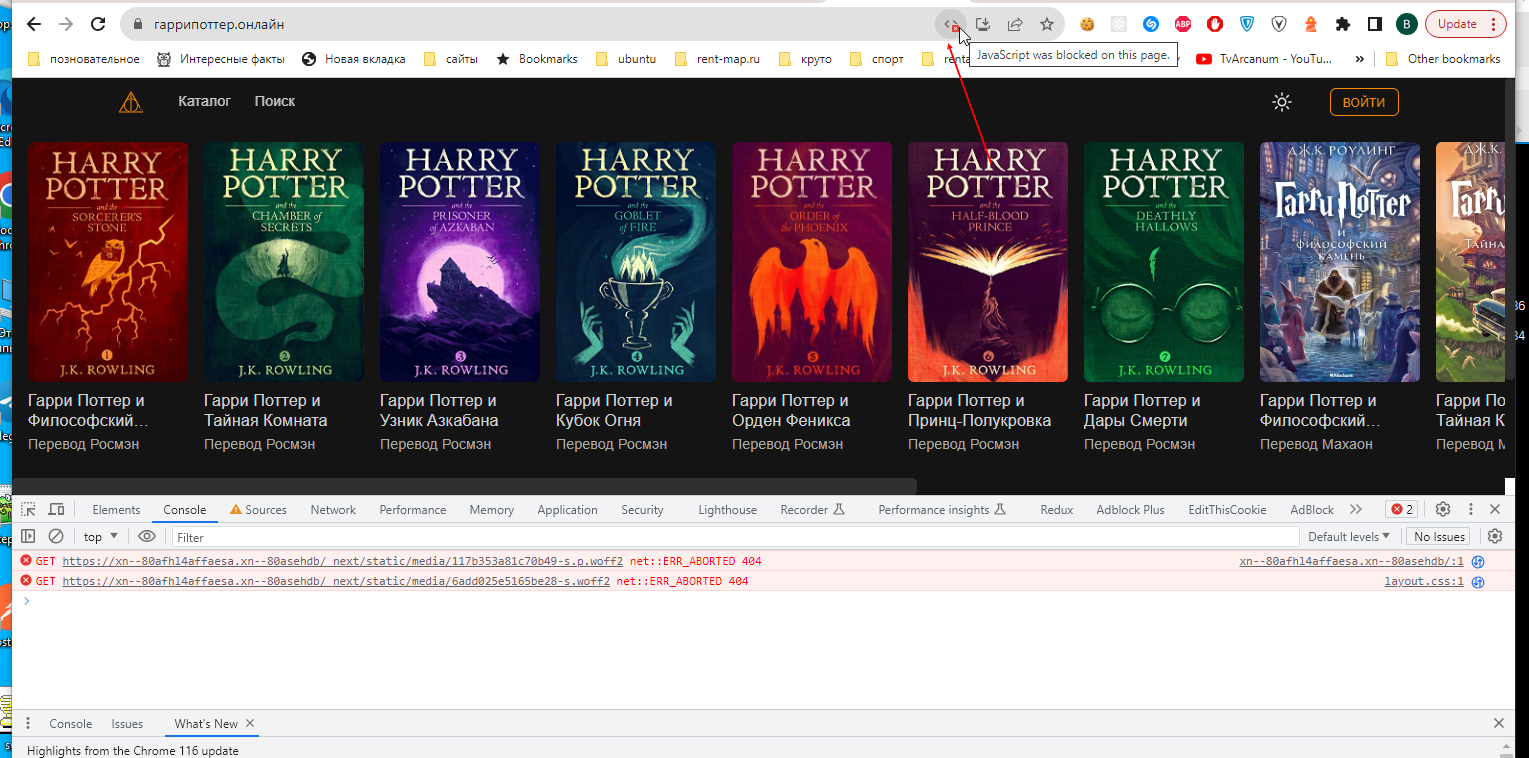Open DevTools settings via the gear icon
Screen dimensions: 1529x758
coord(1442,509)
